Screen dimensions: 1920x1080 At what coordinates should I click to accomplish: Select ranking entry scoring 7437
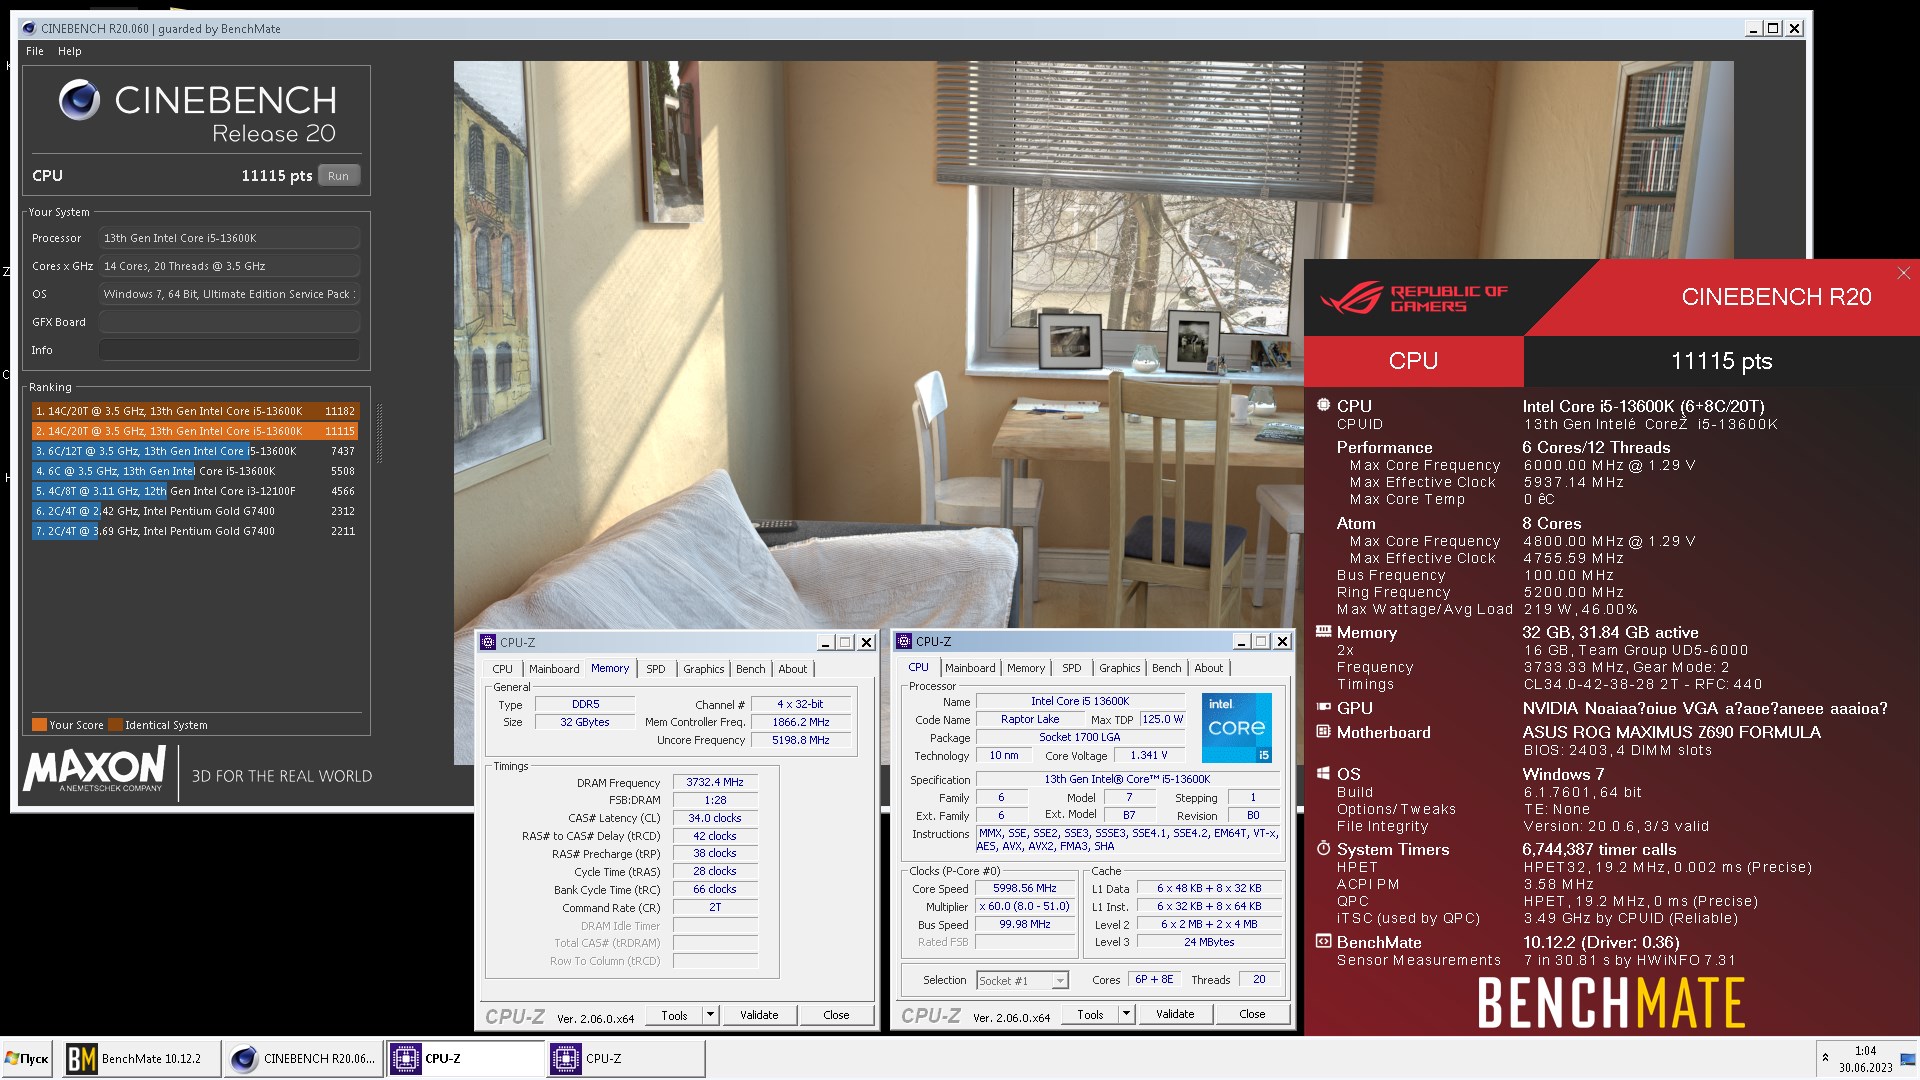(x=195, y=451)
